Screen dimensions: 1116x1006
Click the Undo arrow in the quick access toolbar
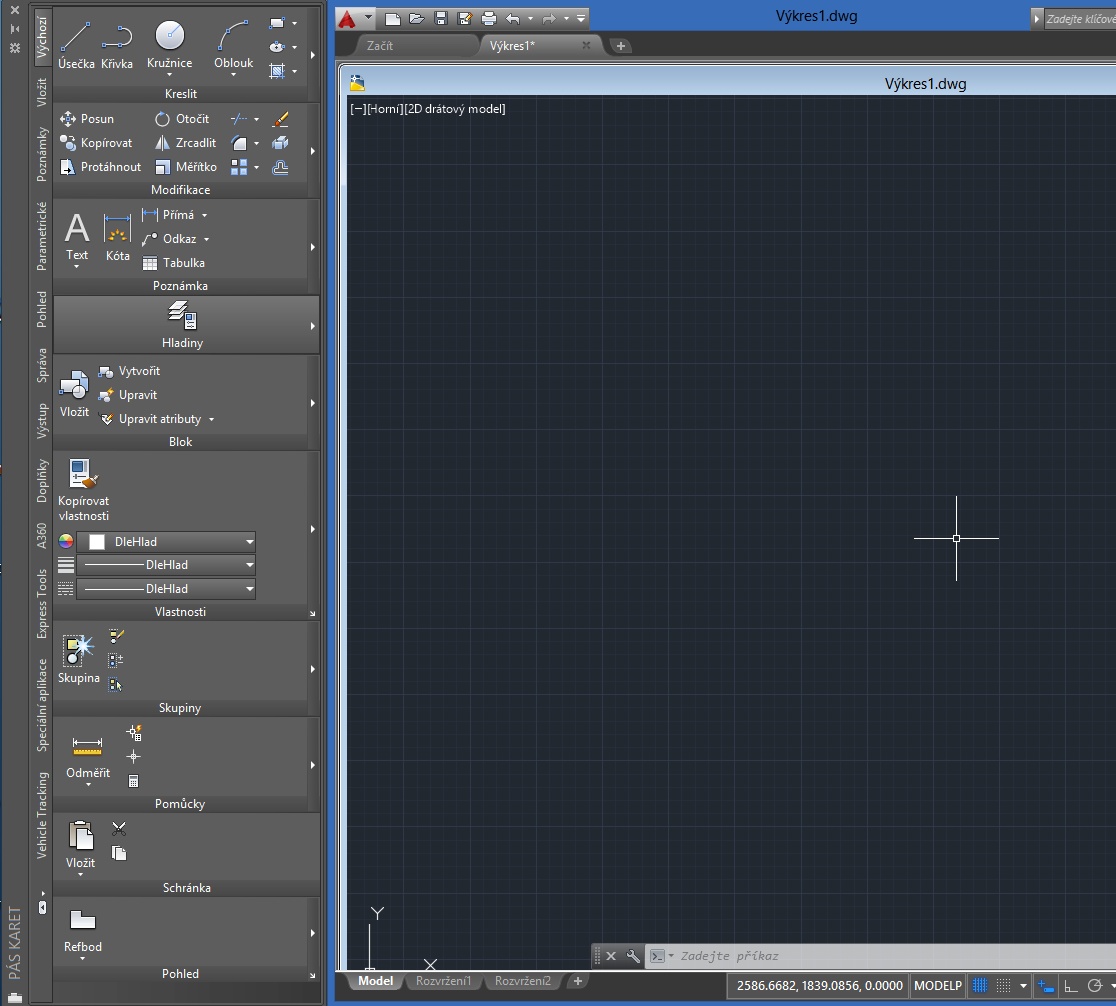pos(512,19)
